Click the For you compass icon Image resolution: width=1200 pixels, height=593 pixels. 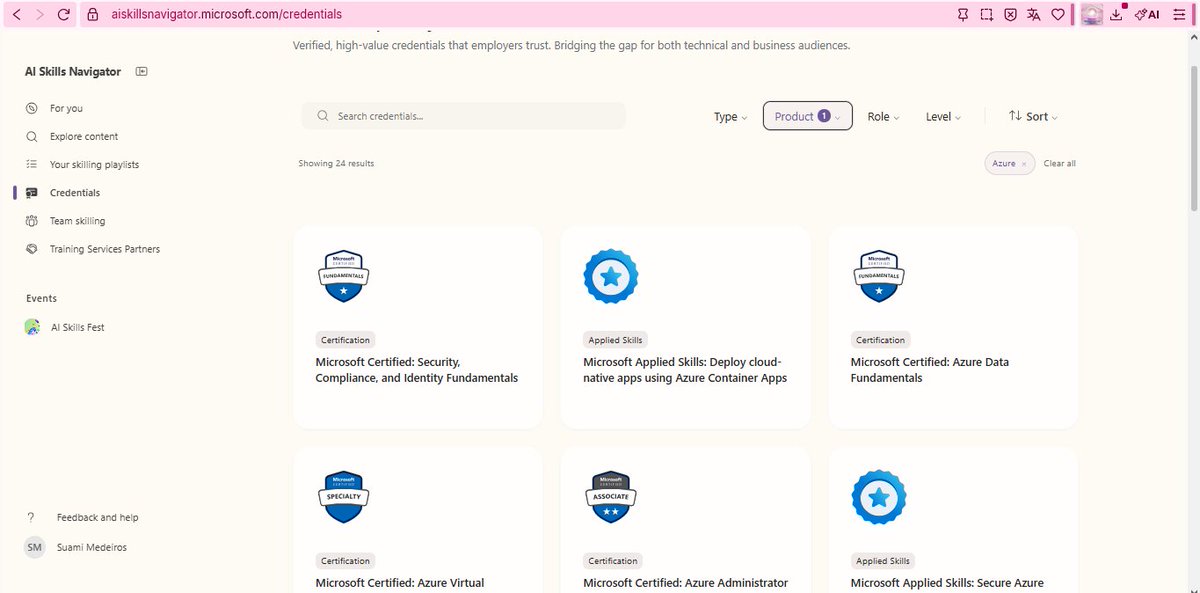pos(32,108)
